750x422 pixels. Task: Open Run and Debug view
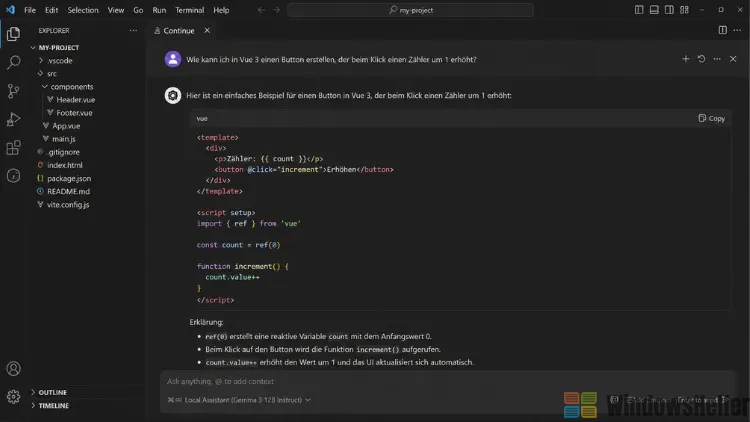coord(13,119)
